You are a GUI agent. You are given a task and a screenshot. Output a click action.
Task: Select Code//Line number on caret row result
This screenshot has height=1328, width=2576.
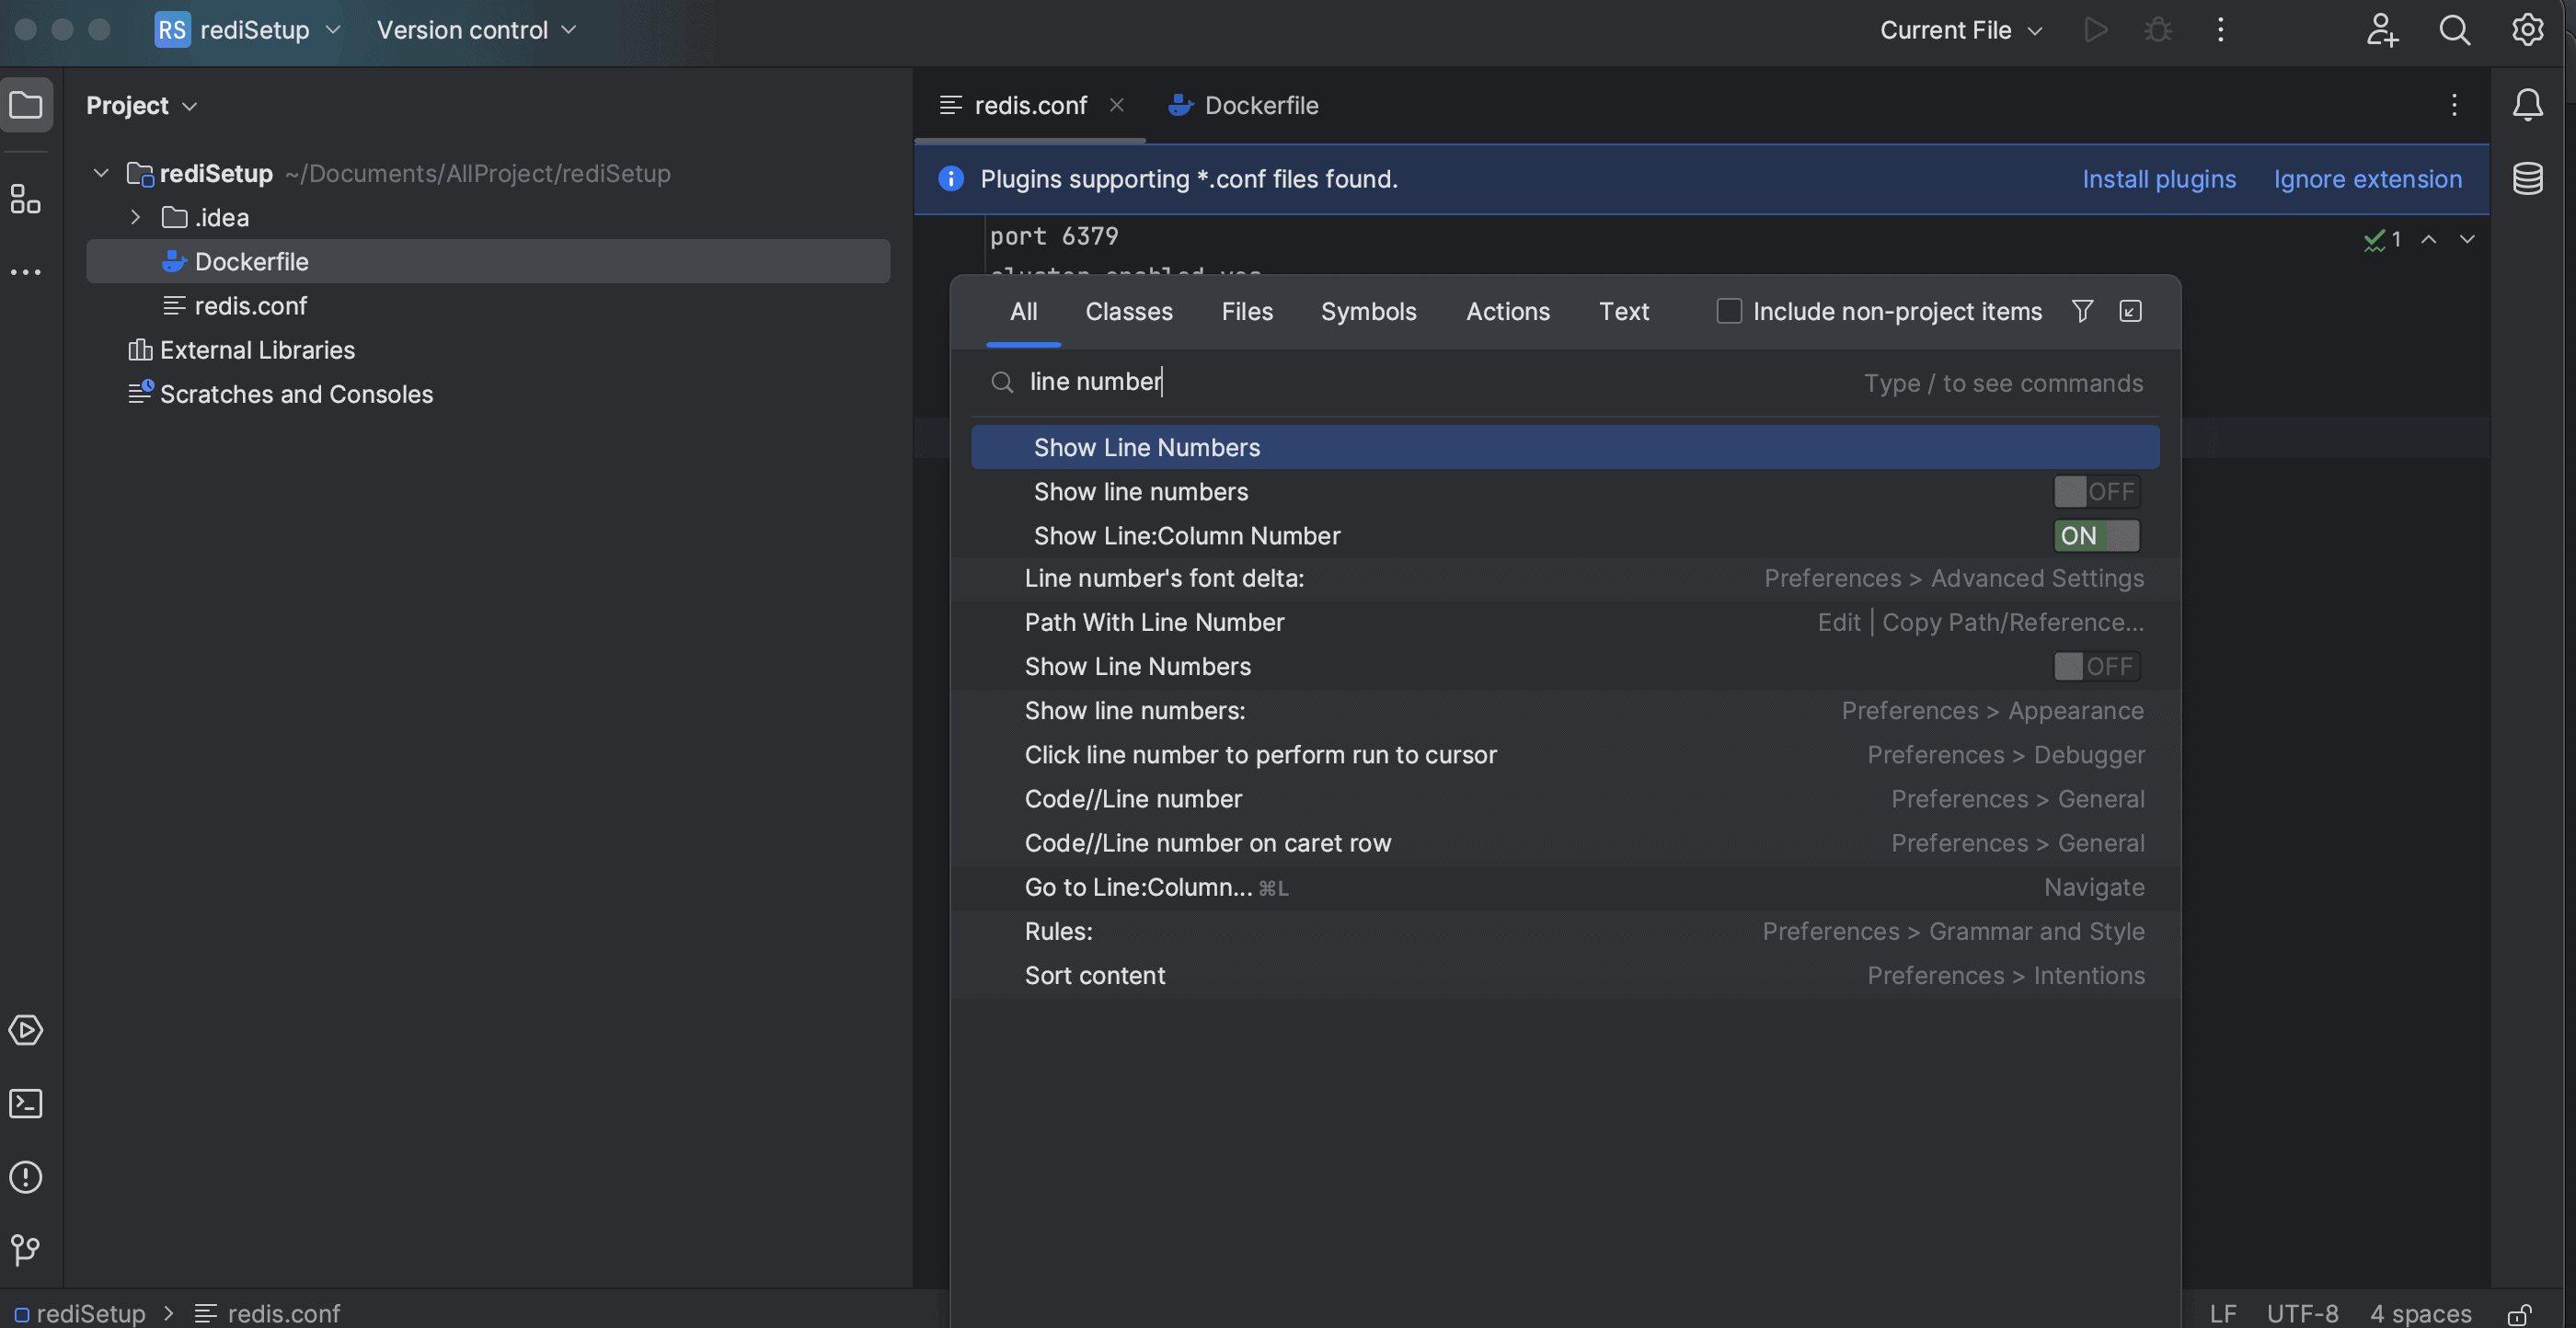pyautogui.click(x=1565, y=843)
